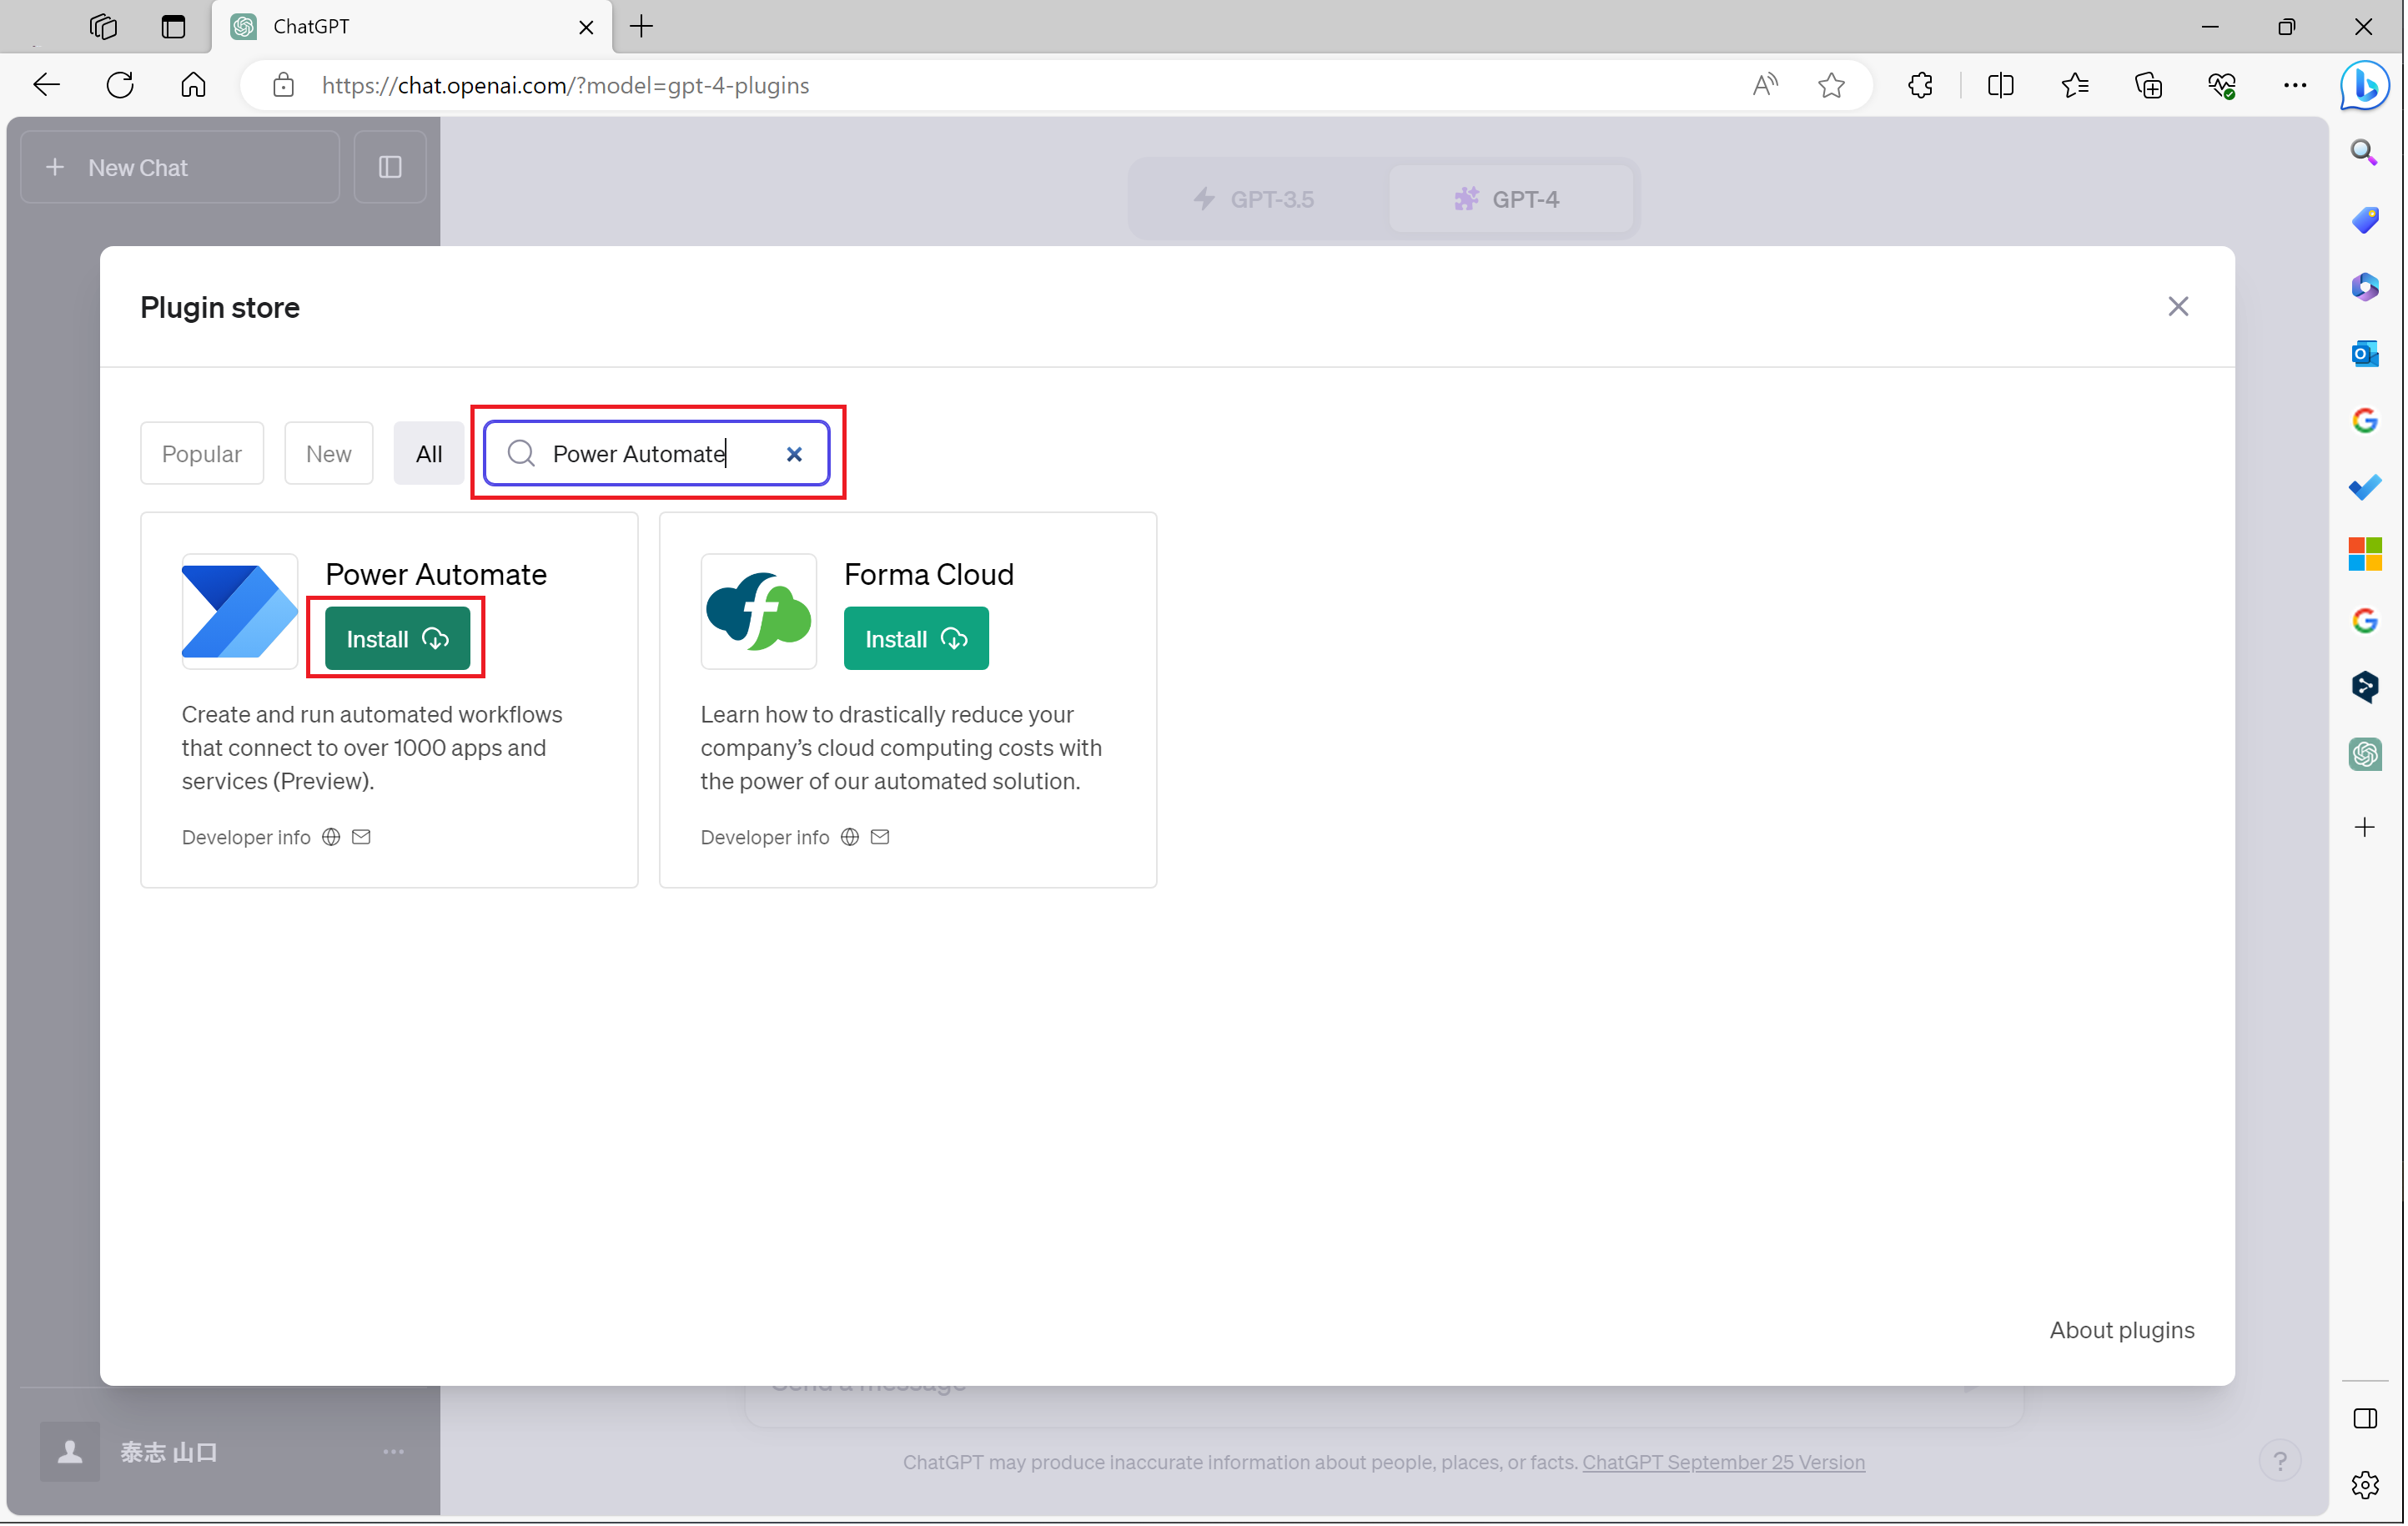Click the Power Automate search box
Viewport: 2408px width, 1526px height.
coord(657,454)
